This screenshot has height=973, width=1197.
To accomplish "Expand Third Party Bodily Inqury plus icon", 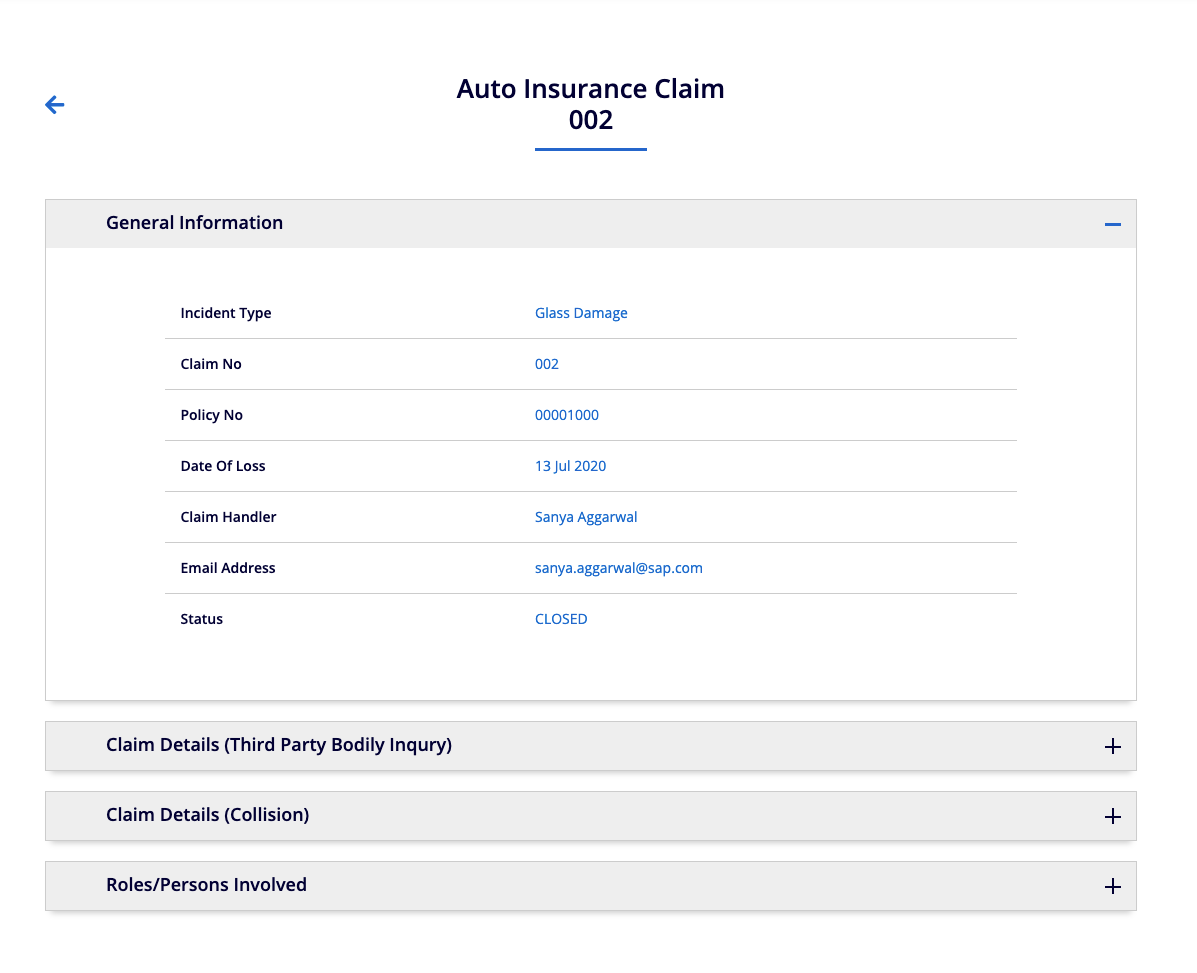I will coord(1112,746).
